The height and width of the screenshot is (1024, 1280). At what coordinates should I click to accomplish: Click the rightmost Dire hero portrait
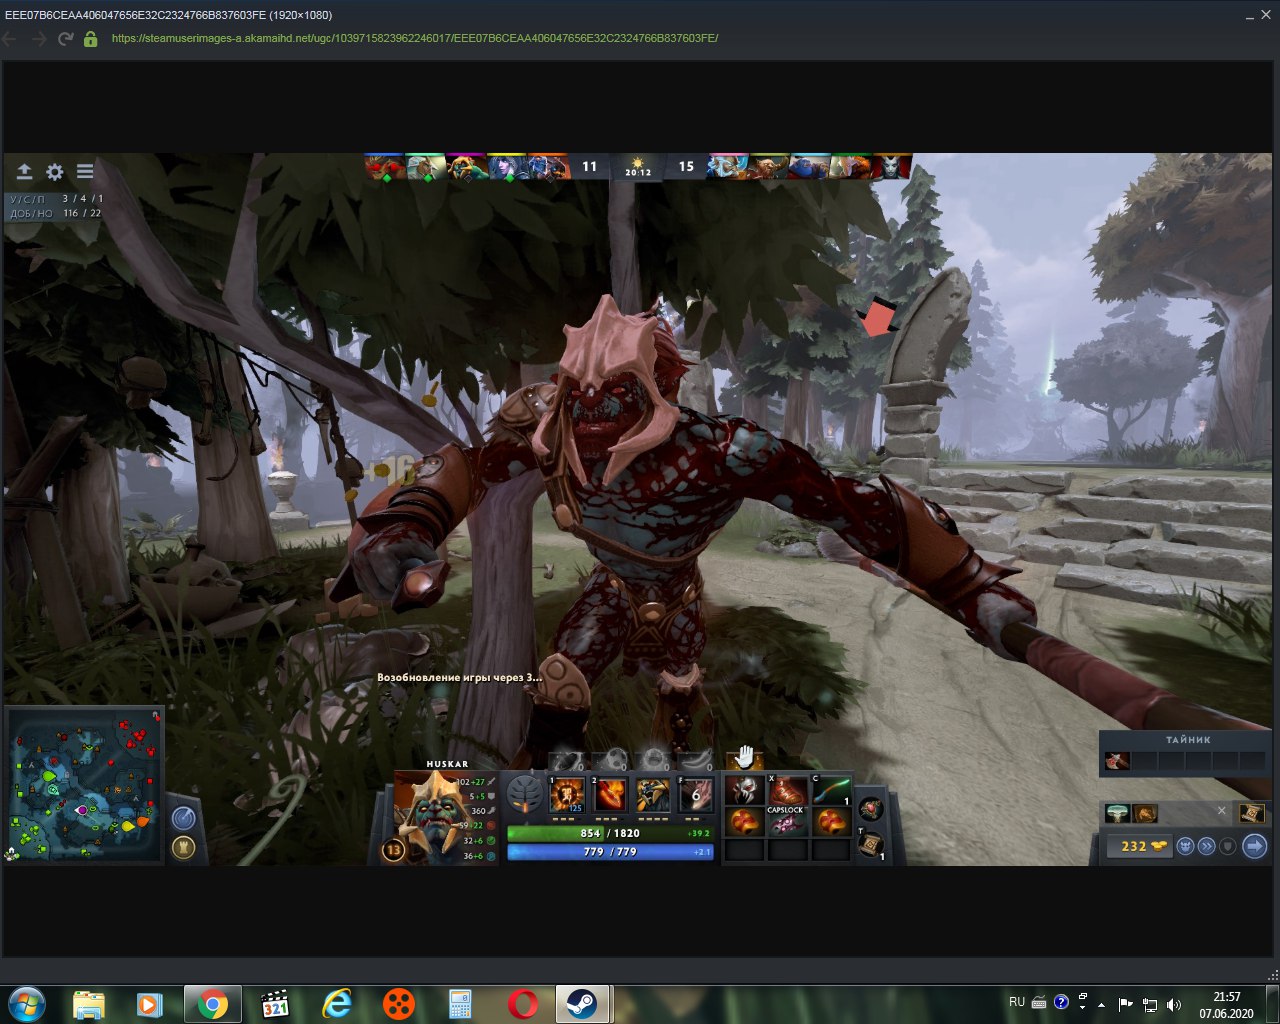891,166
